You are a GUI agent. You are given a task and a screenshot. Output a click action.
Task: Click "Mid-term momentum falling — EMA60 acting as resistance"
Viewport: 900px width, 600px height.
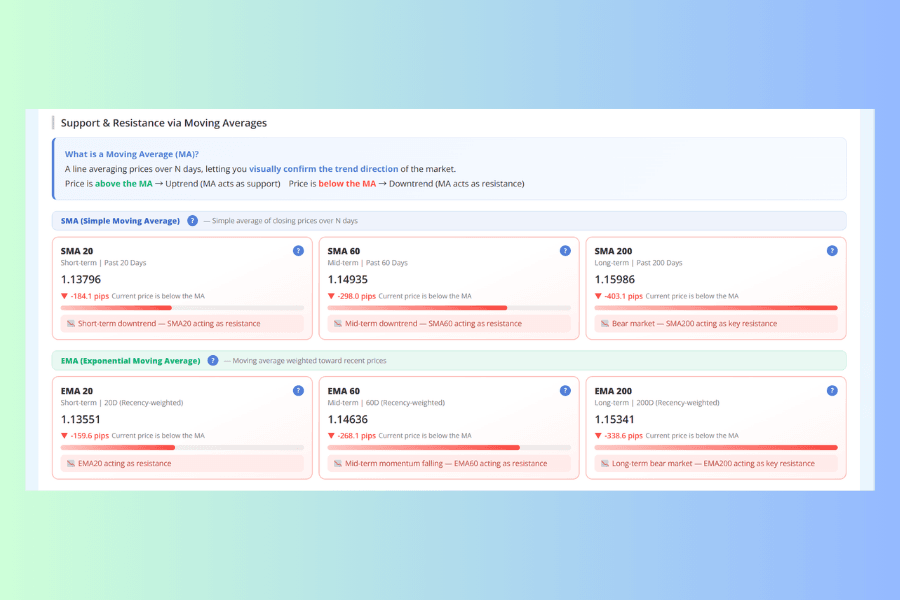pyautogui.click(x=446, y=464)
